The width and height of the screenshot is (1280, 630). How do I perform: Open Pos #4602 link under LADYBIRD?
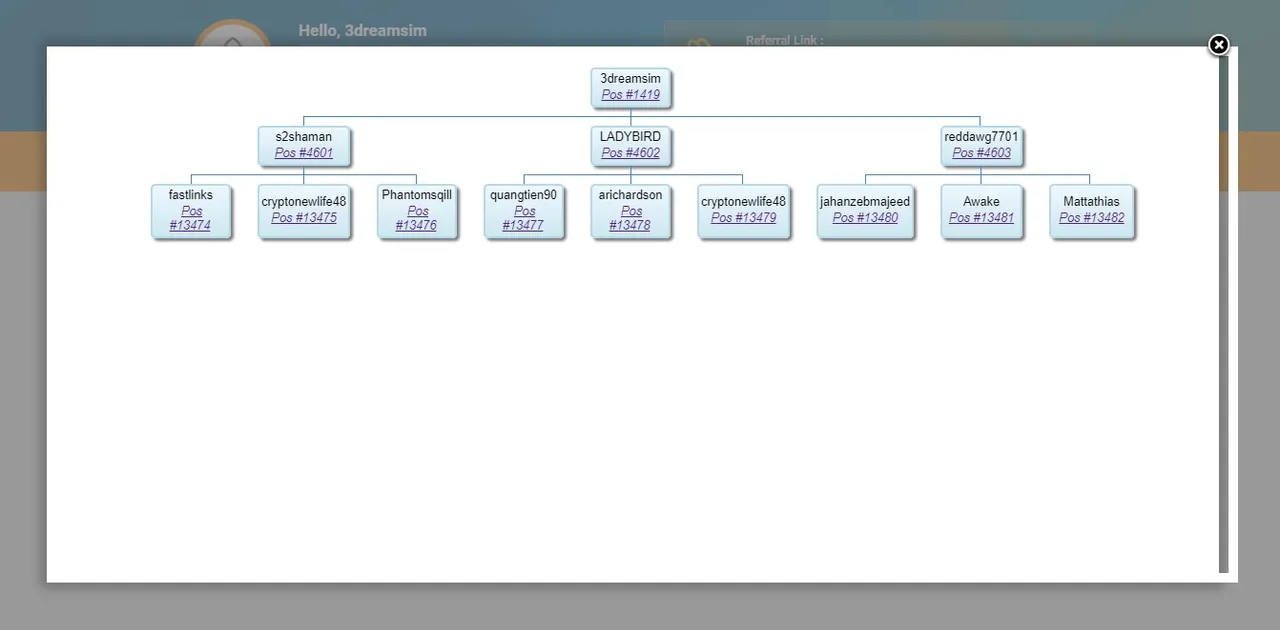(x=630, y=153)
